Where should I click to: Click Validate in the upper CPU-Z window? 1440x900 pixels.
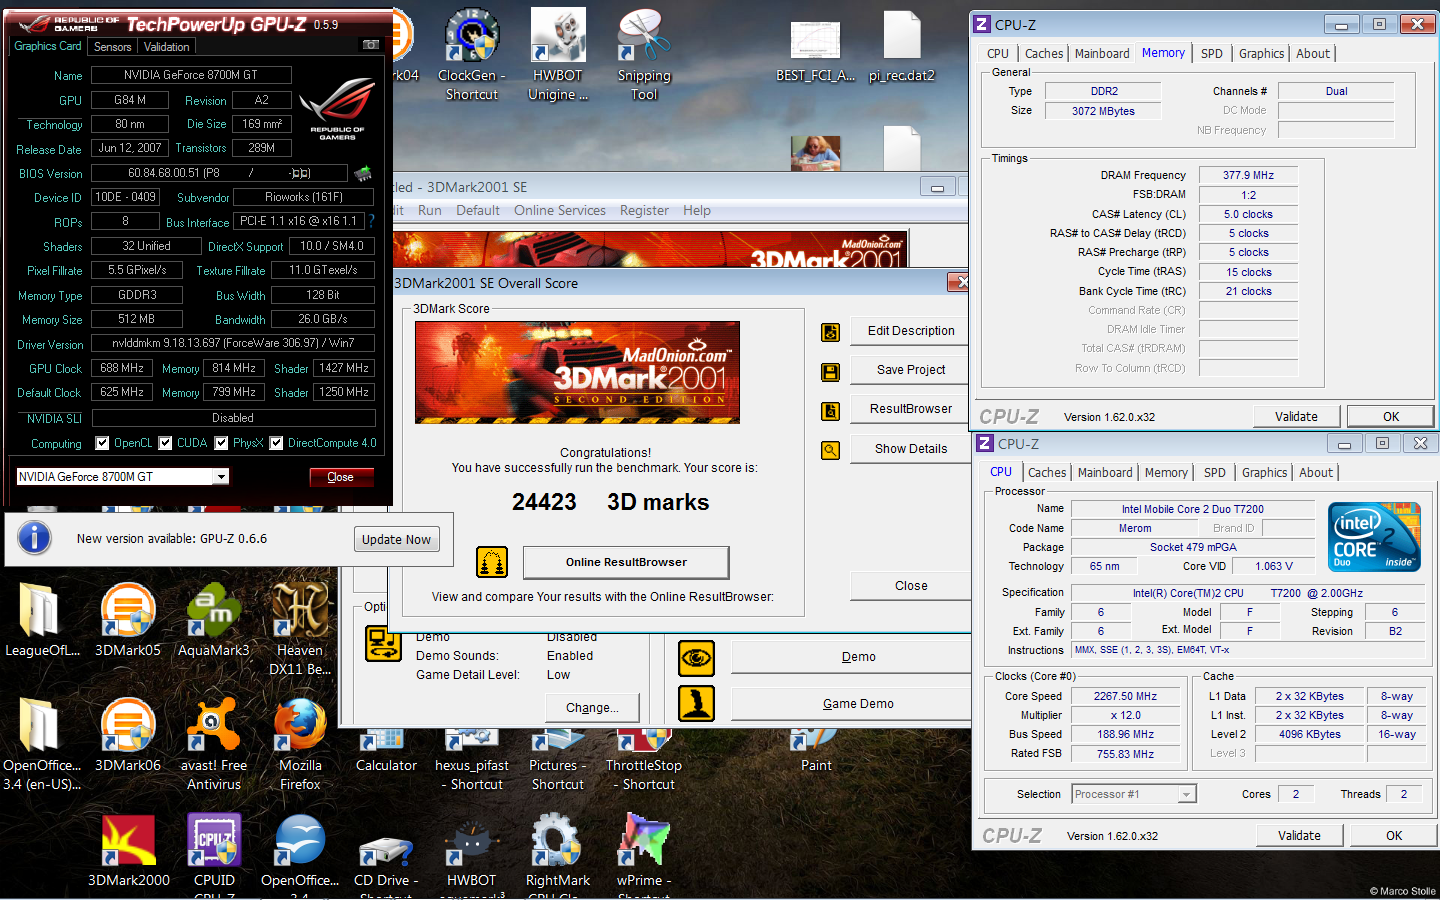[1296, 417]
